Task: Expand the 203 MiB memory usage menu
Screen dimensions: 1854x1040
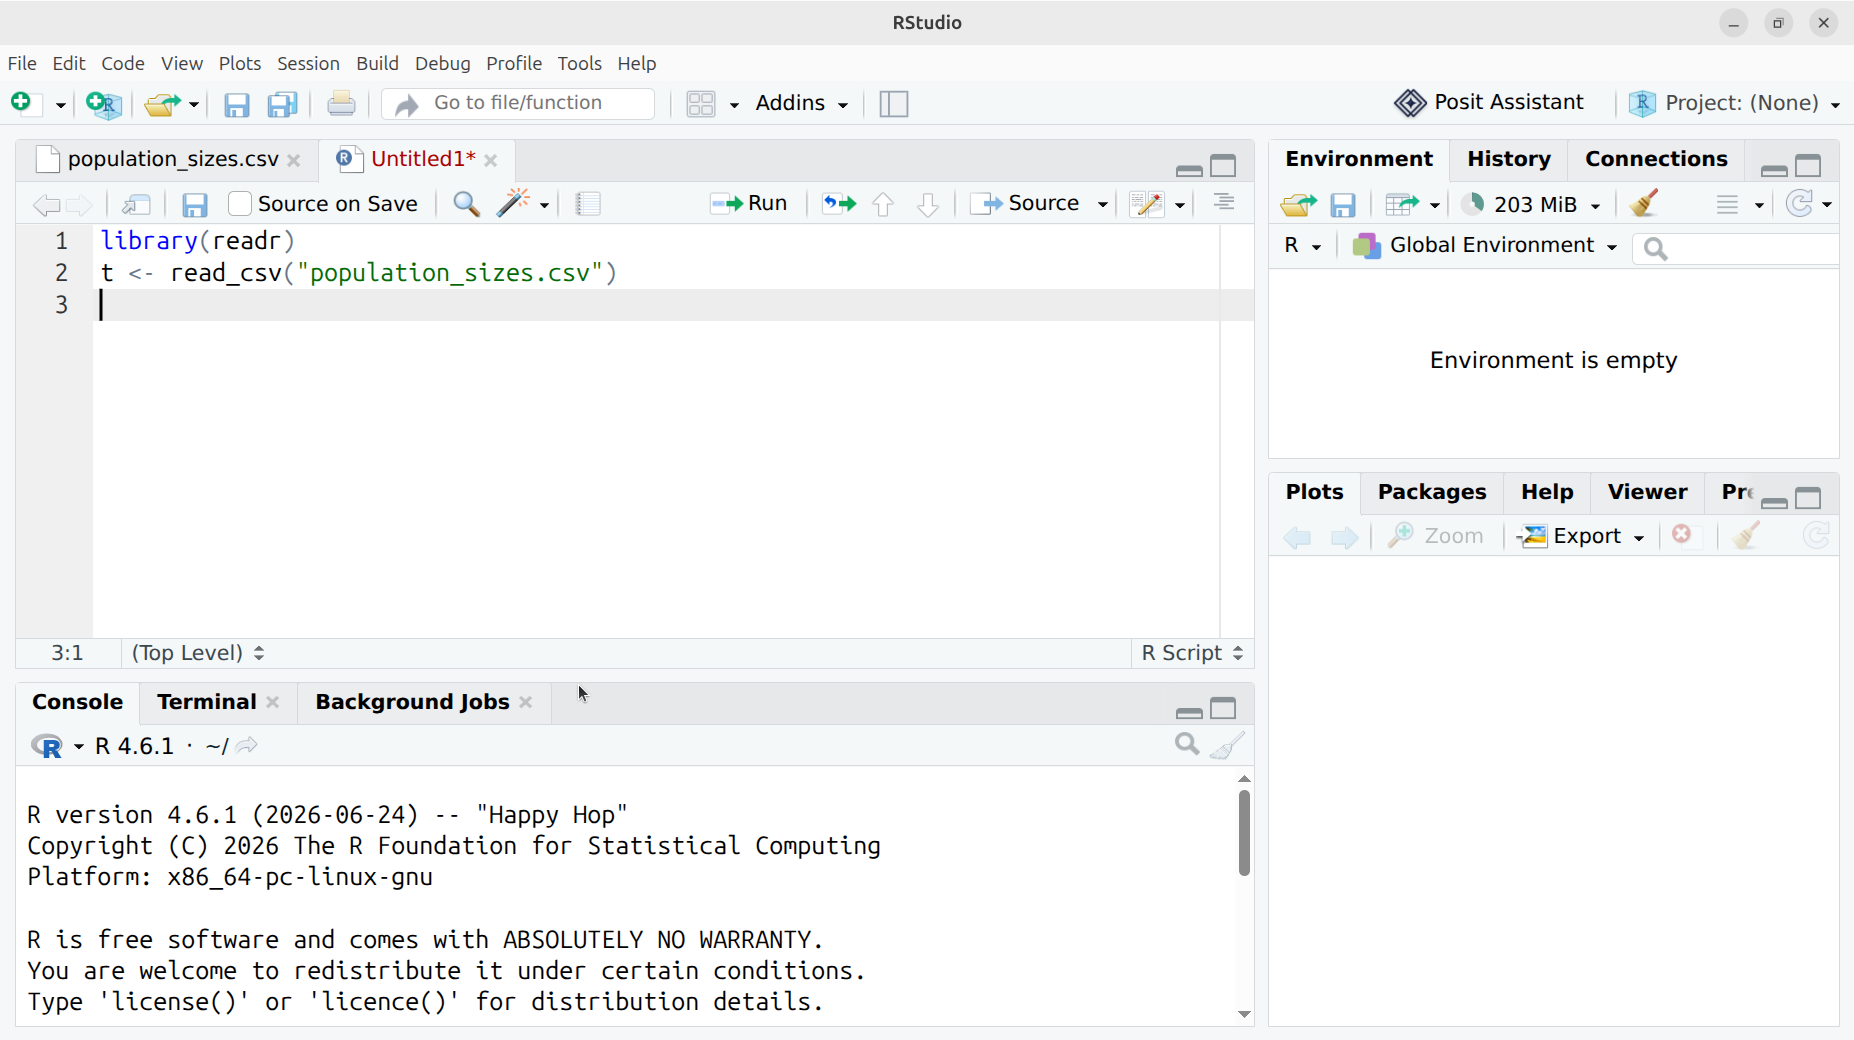Action: (1531, 204)
